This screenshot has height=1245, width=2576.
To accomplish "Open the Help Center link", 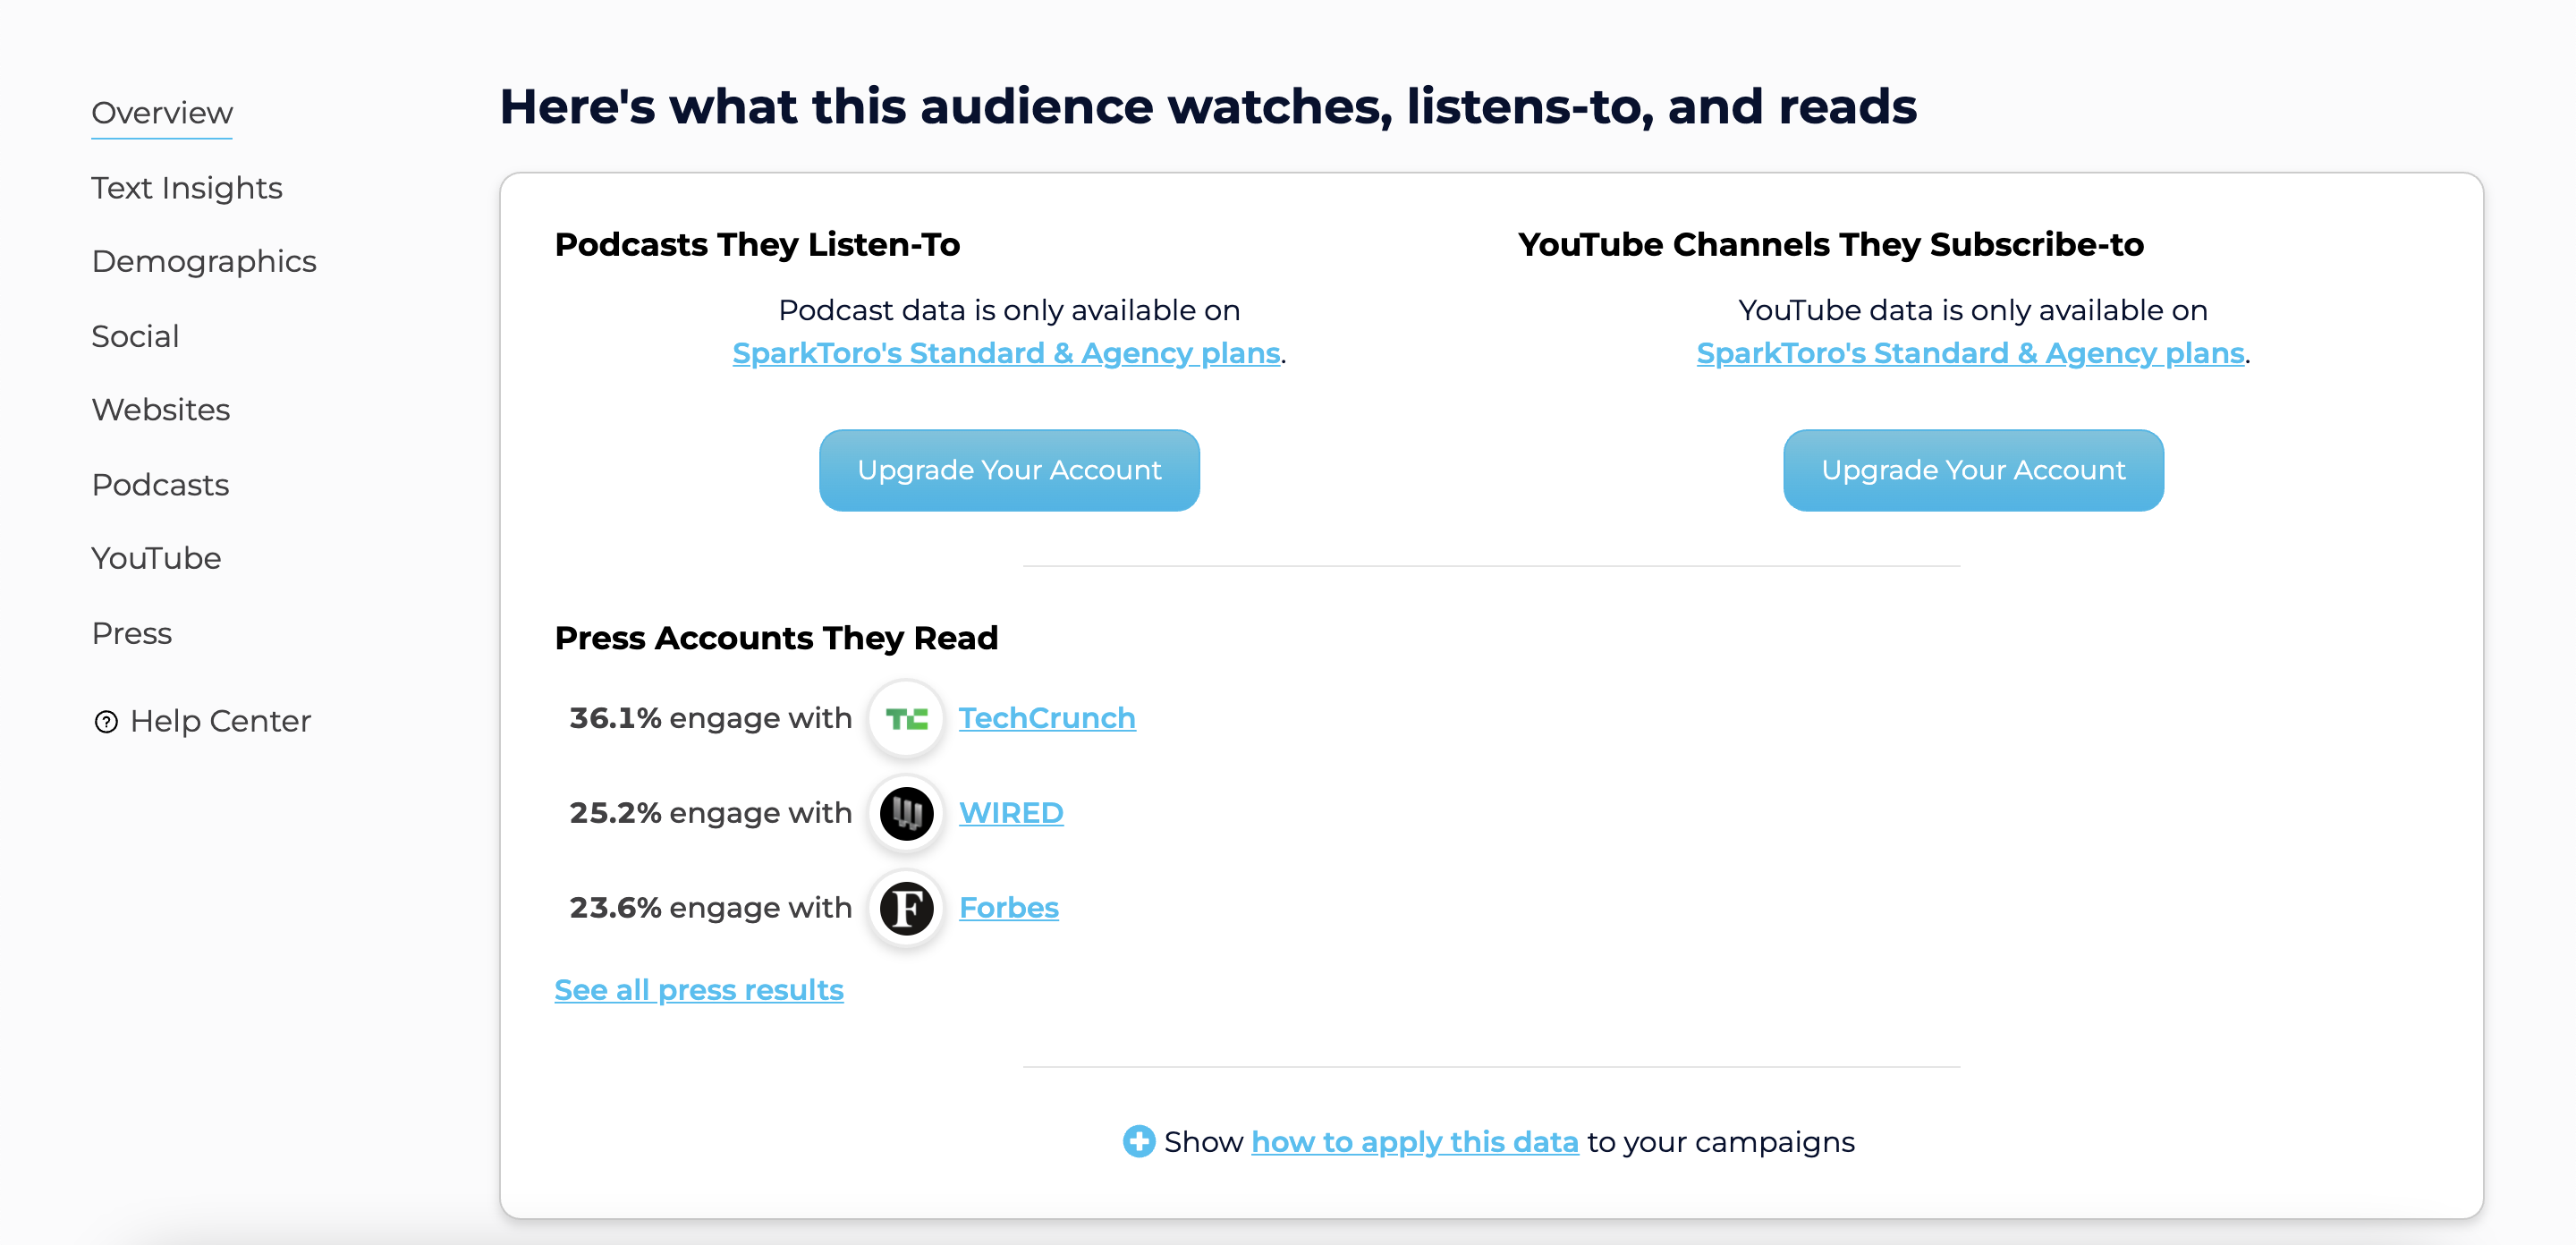I will 220,721.
